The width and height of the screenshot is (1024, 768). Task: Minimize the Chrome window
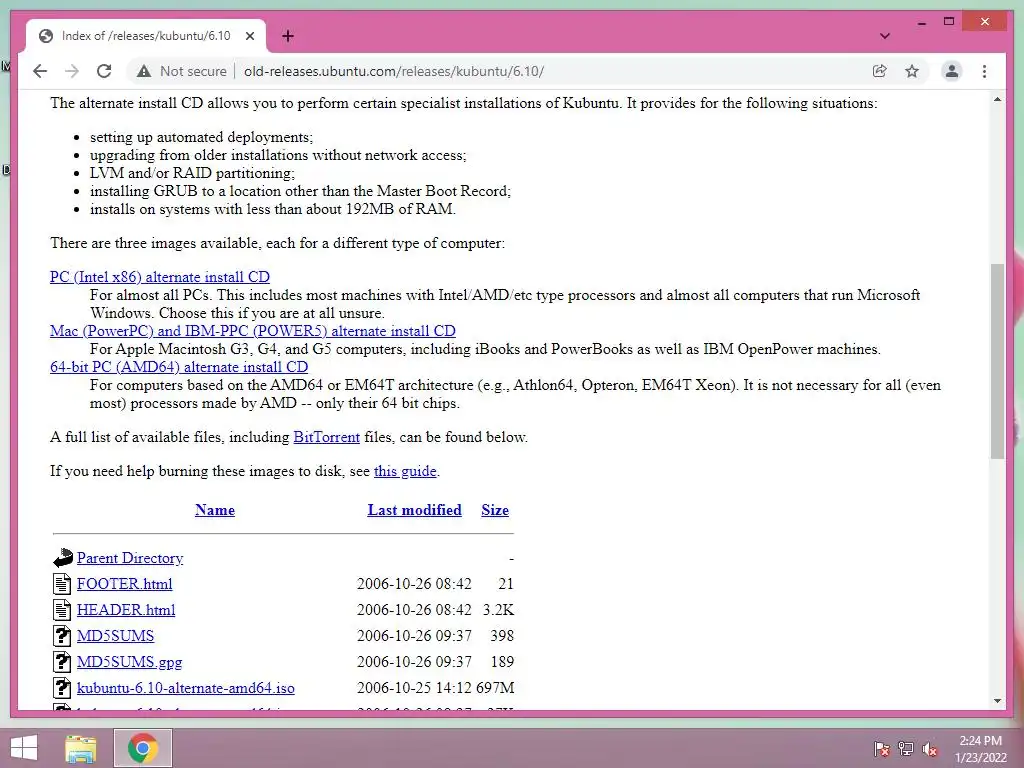click(921, 22)
